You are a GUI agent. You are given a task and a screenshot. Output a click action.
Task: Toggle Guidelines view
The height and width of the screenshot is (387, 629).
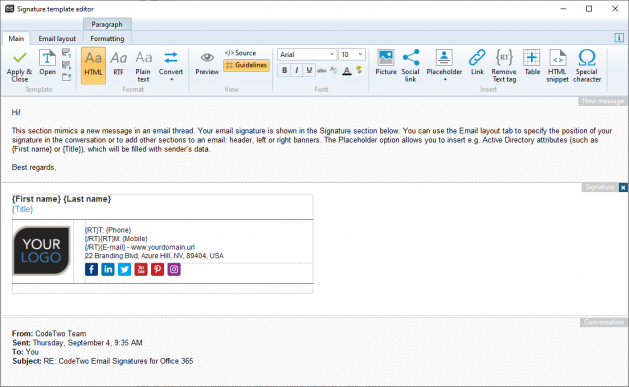coord(246,65)
